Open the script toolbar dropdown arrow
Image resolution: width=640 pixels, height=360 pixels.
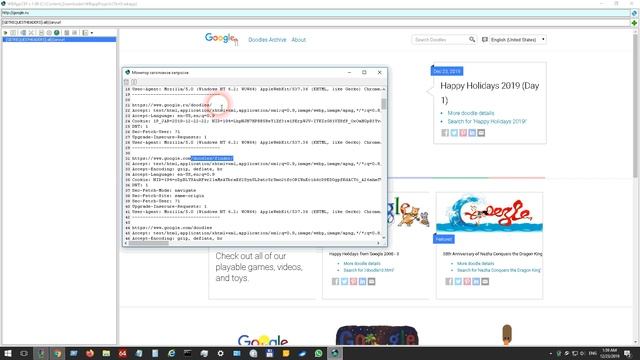click(92, 33)
